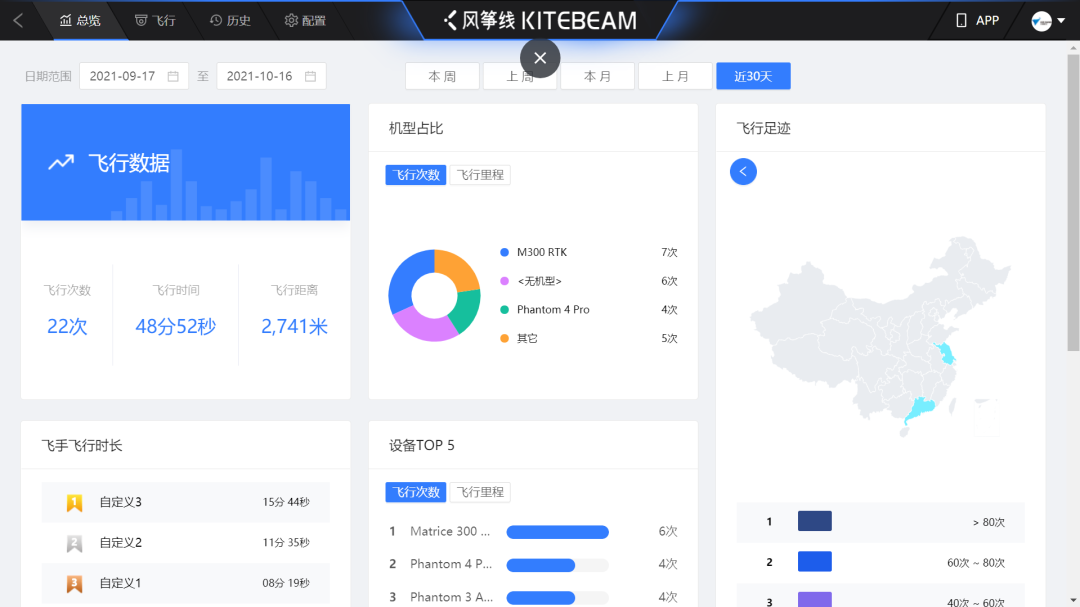
Task: Click the dark blue >80次 legend swatch
Action: coord(814,522)
